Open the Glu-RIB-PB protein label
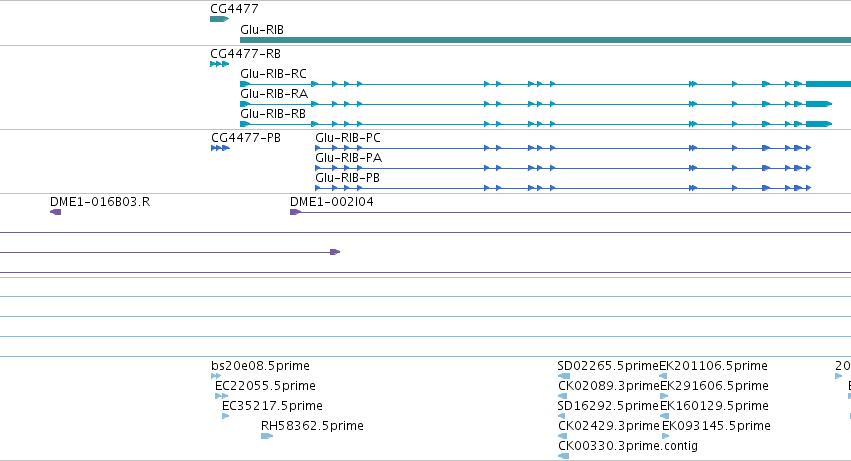The height and width of the screenshot is (461, 851). point(347,178)
